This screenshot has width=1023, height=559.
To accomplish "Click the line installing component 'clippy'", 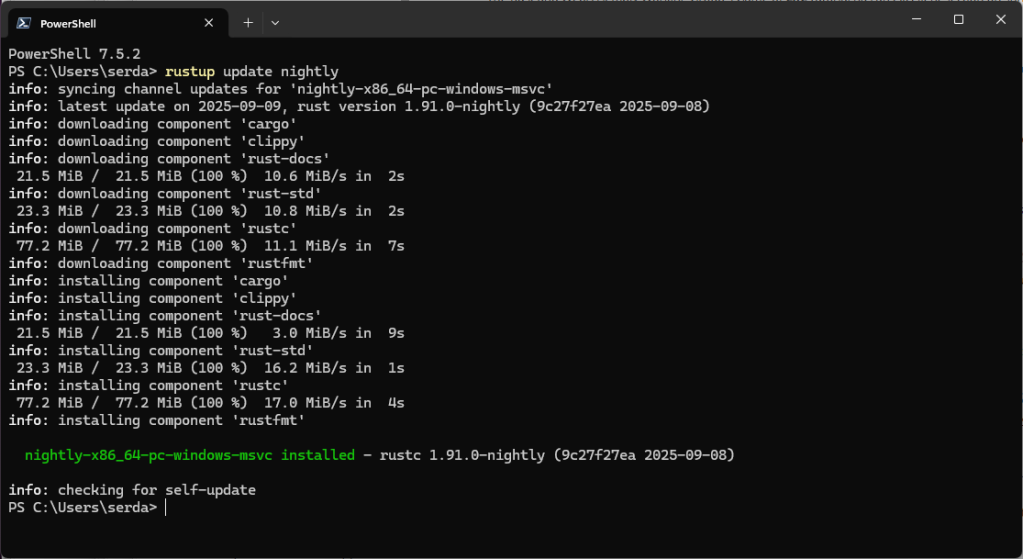I will (x=153, y=298).
